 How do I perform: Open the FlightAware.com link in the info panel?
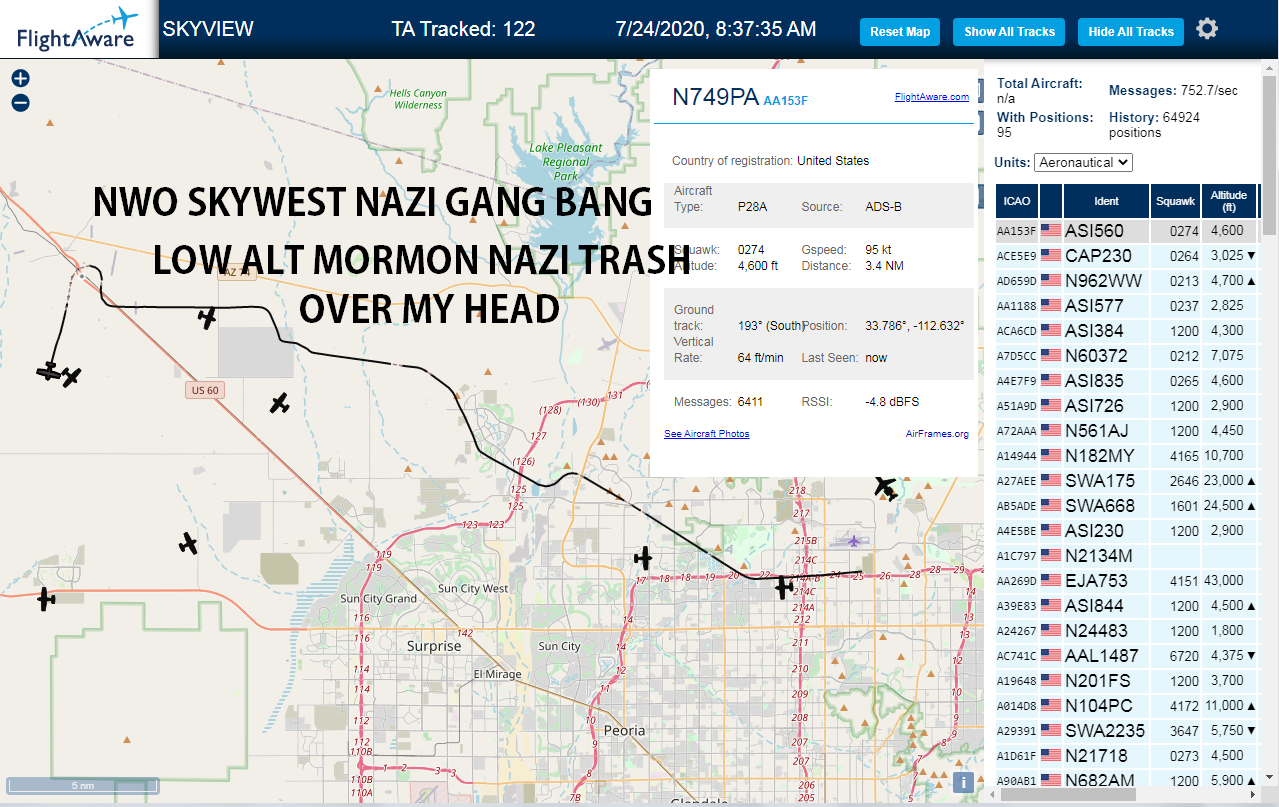[x=932, y=97]
